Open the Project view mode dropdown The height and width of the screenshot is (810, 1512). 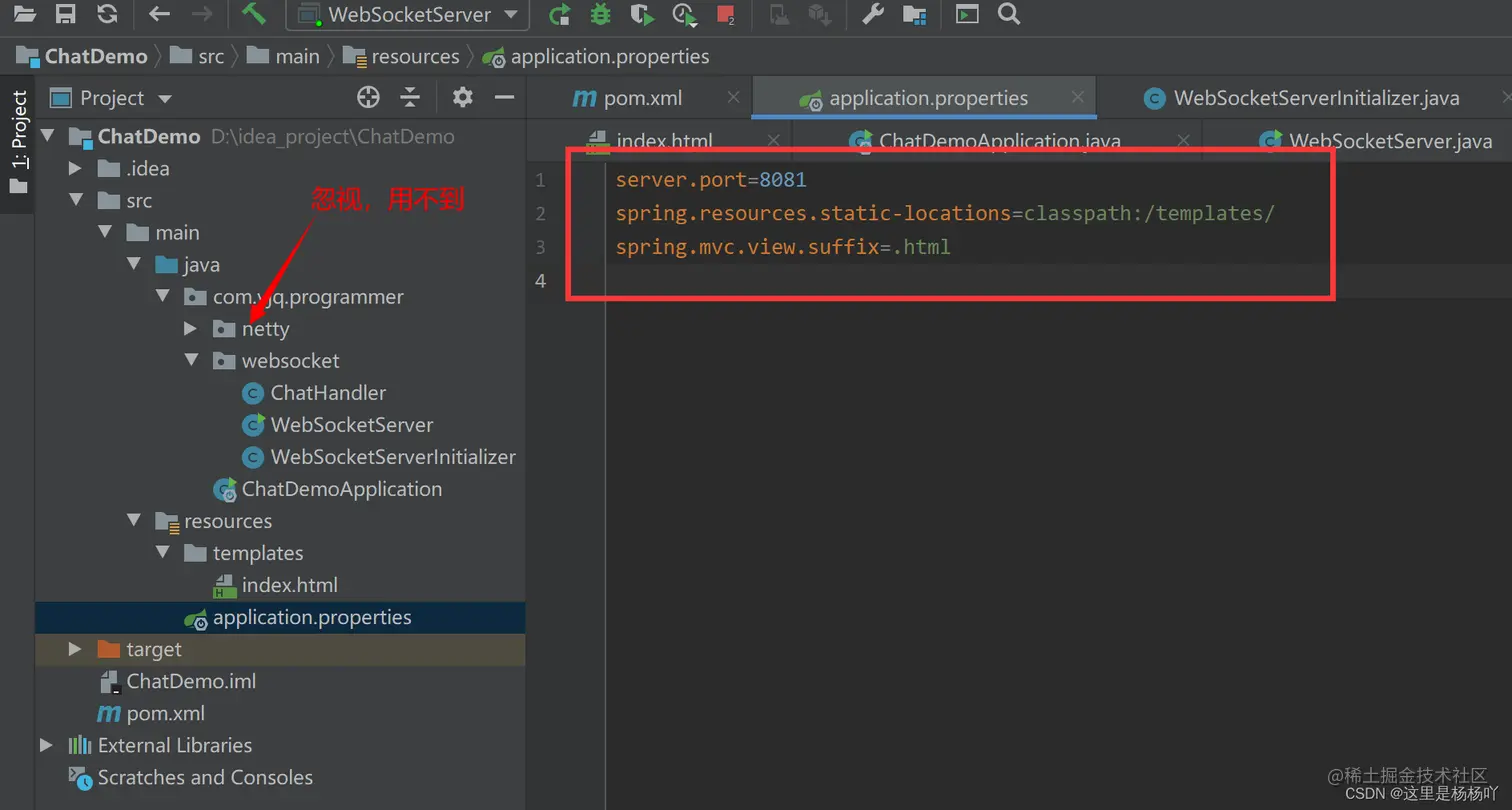(x=165, y=98)
